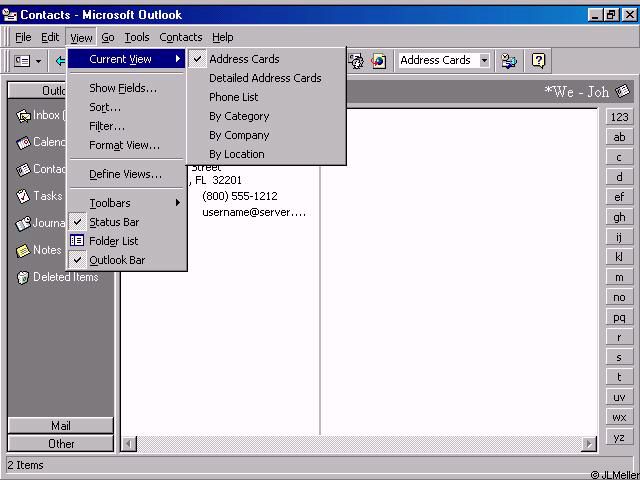The height and width of the screenshot is (480, 640).
Task: Open the Tools menu
Action: [x=136, y=37]
